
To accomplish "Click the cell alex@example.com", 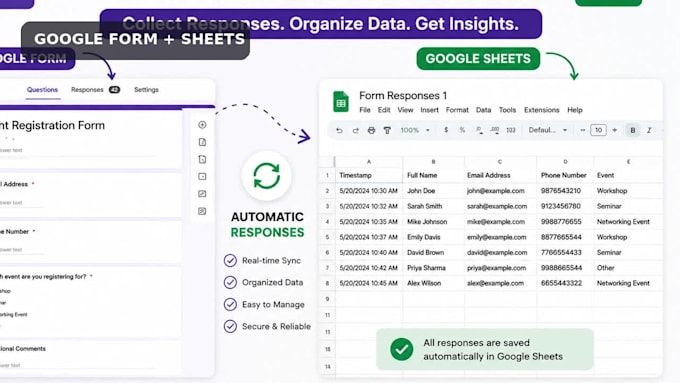I will tap(500, 283).
